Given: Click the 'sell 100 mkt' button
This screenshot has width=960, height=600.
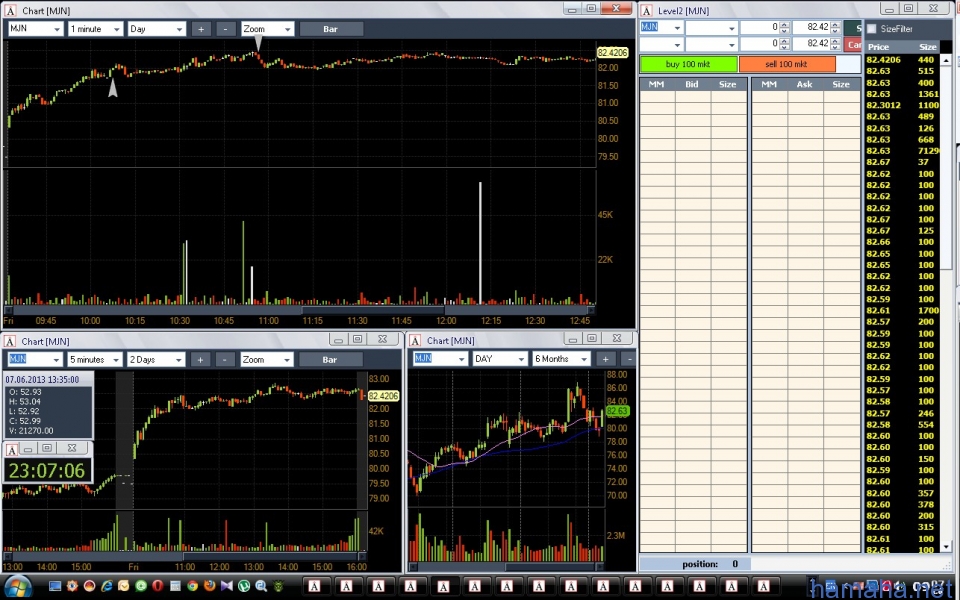Looking at the screenshot, I should tap(787, 64).
